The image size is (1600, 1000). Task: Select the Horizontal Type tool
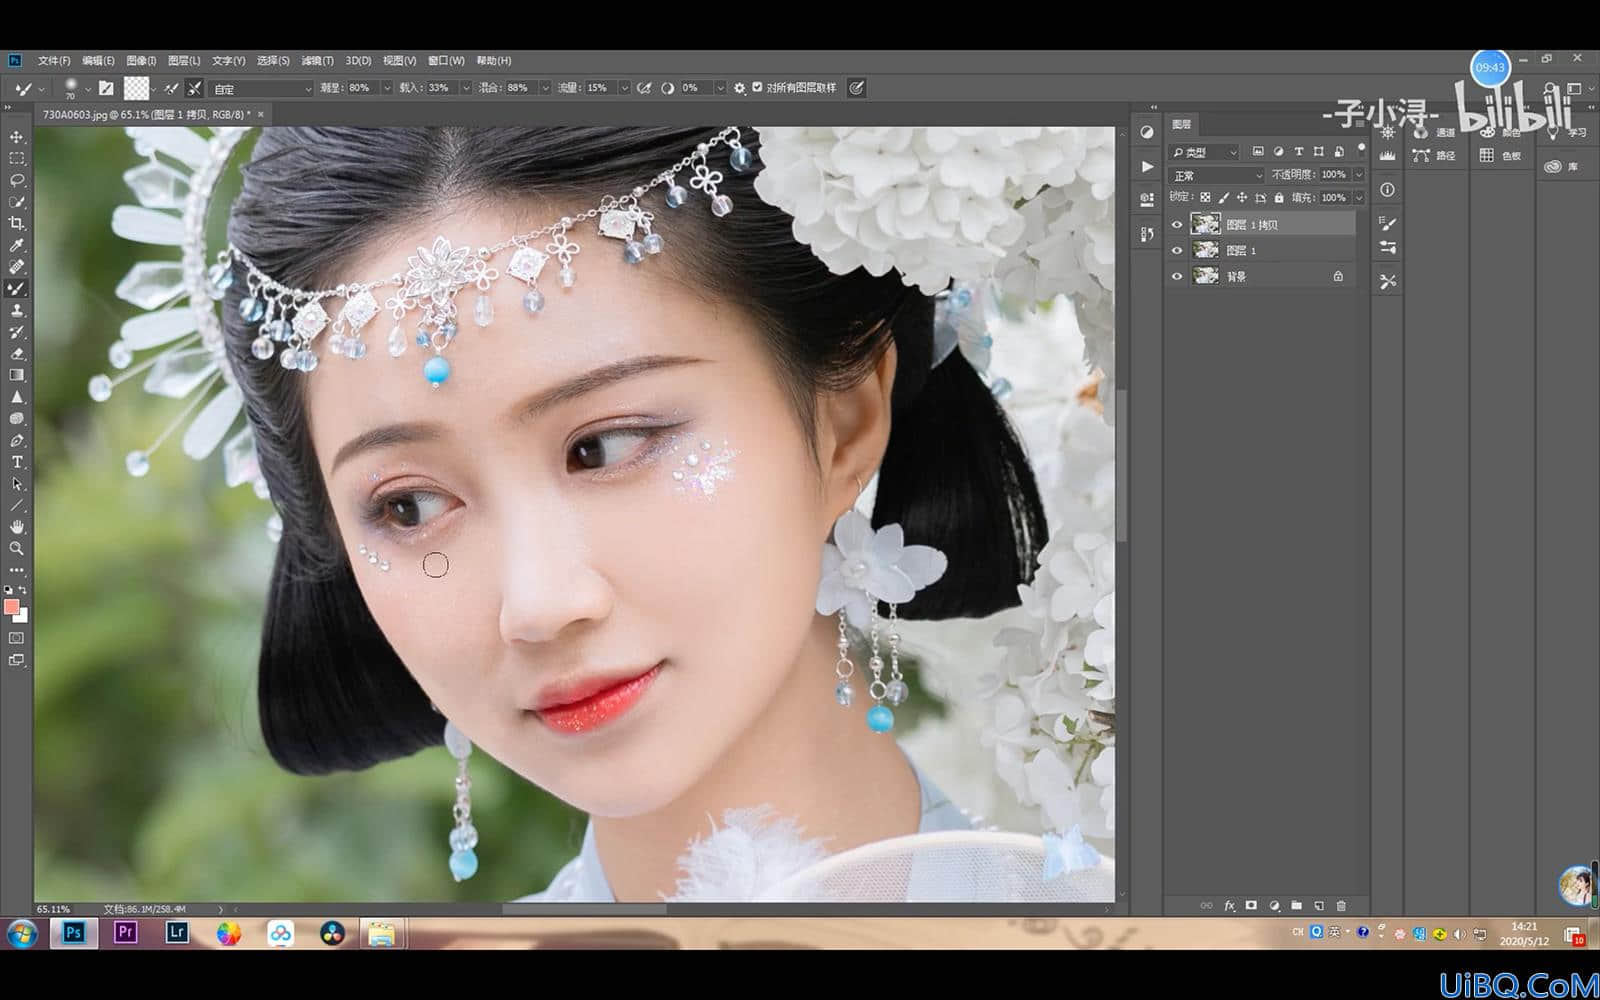point(17,462)
